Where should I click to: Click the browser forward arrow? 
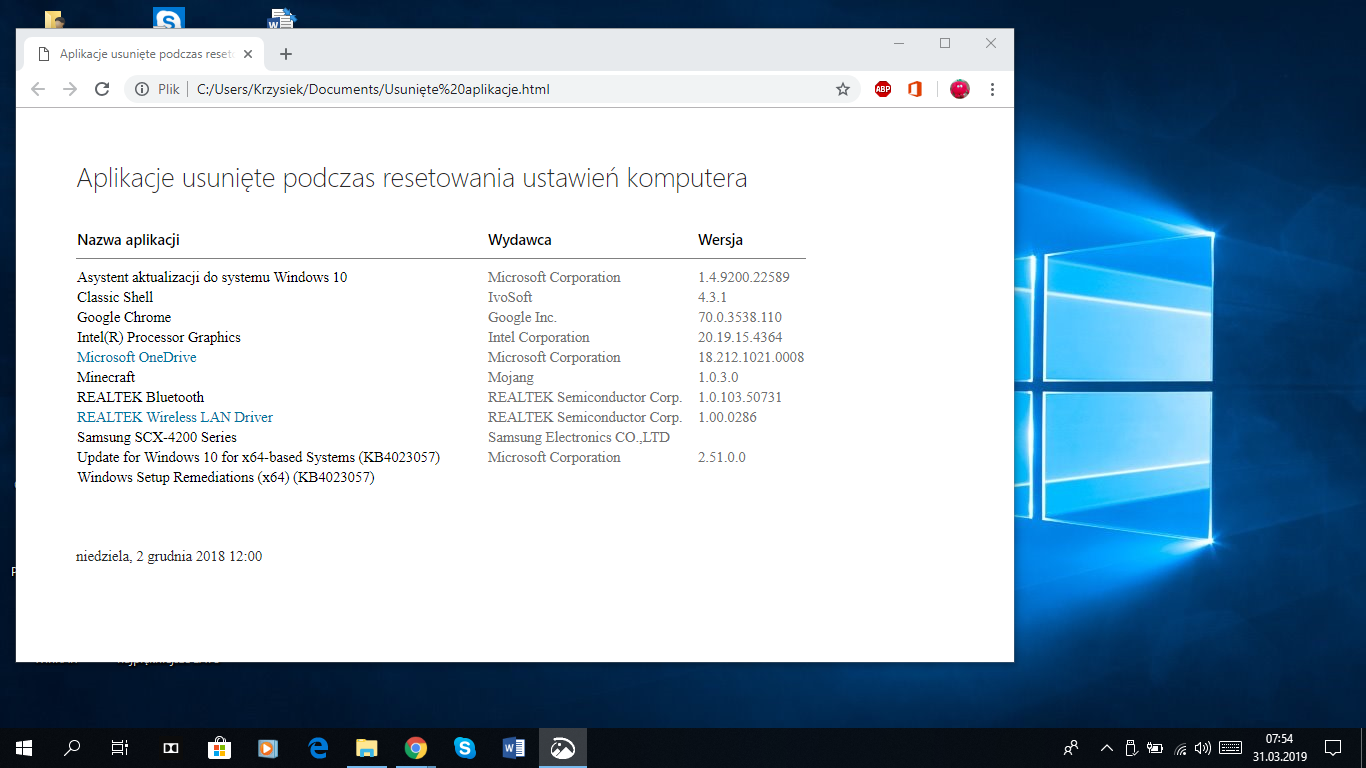click(x=69, y=89)
